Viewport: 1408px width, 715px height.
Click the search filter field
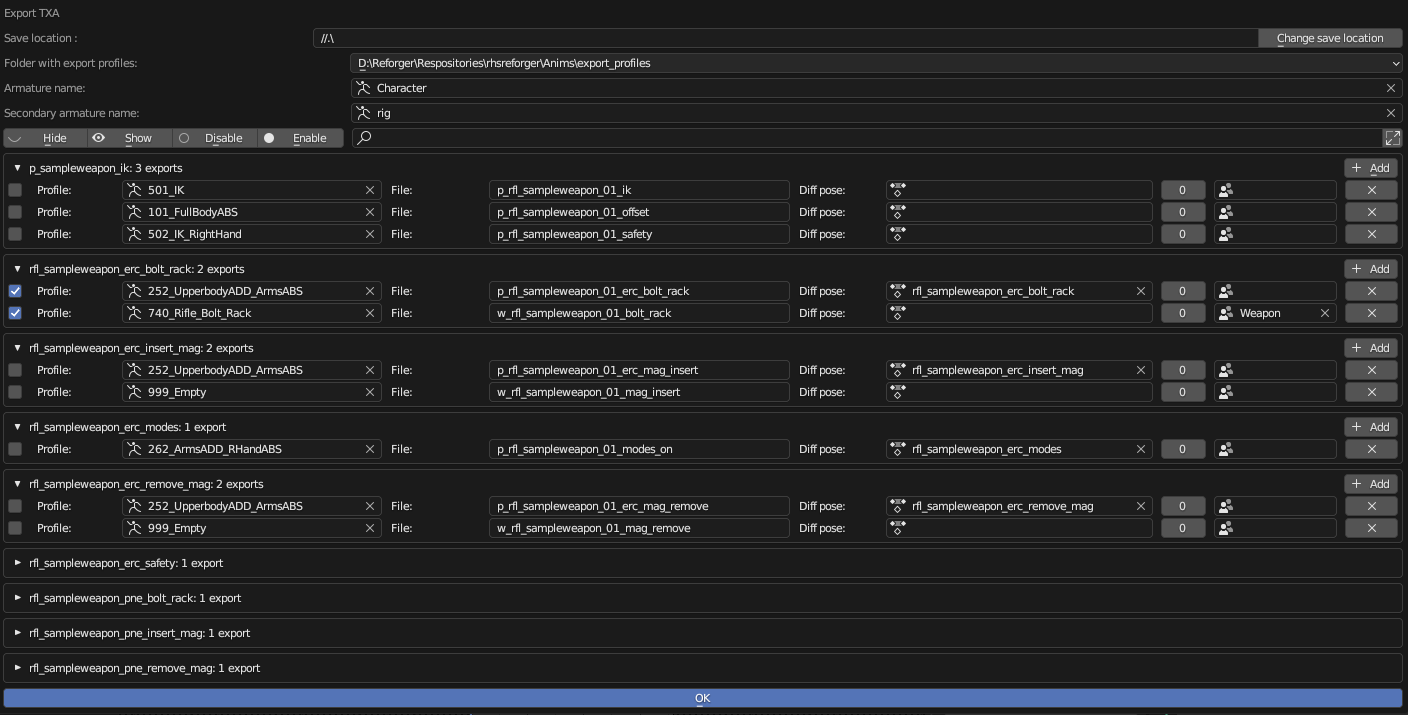tap(866, 138)
